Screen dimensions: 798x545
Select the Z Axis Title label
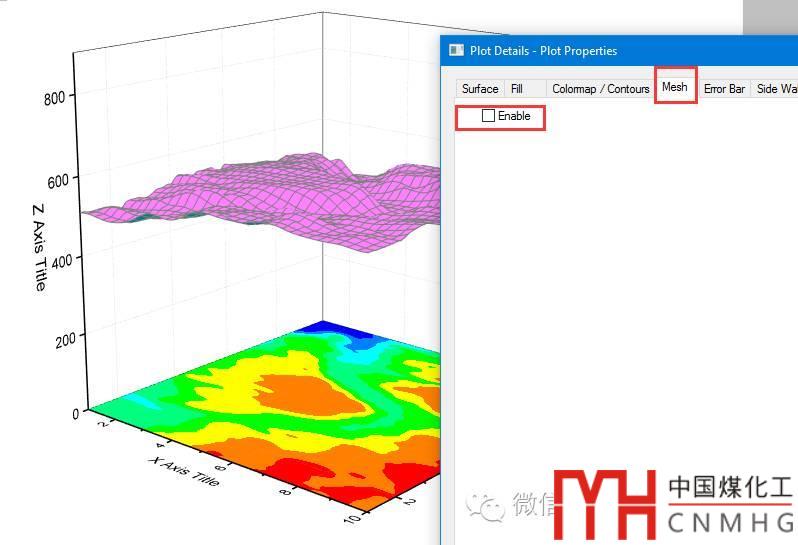[x=39, y=247]
